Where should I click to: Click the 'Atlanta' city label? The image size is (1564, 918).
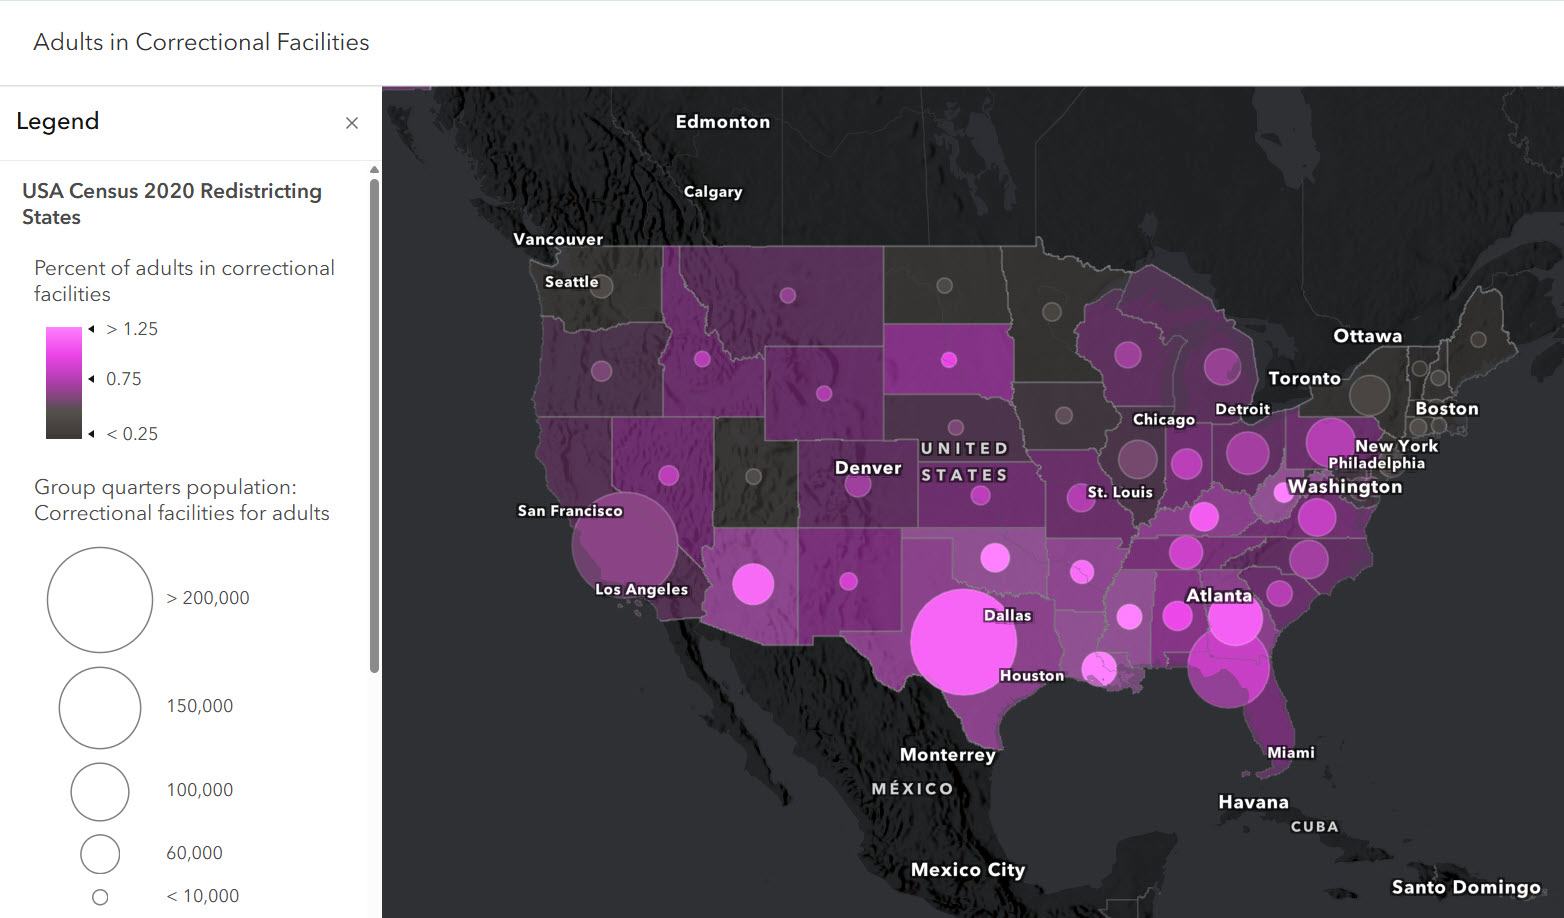coord(1219,595)
